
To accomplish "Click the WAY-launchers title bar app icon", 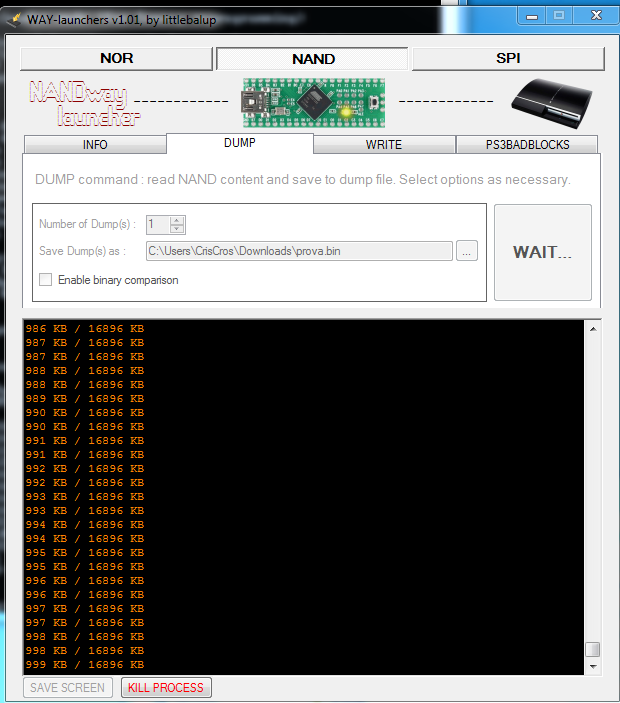I will (x=14, y=19).
